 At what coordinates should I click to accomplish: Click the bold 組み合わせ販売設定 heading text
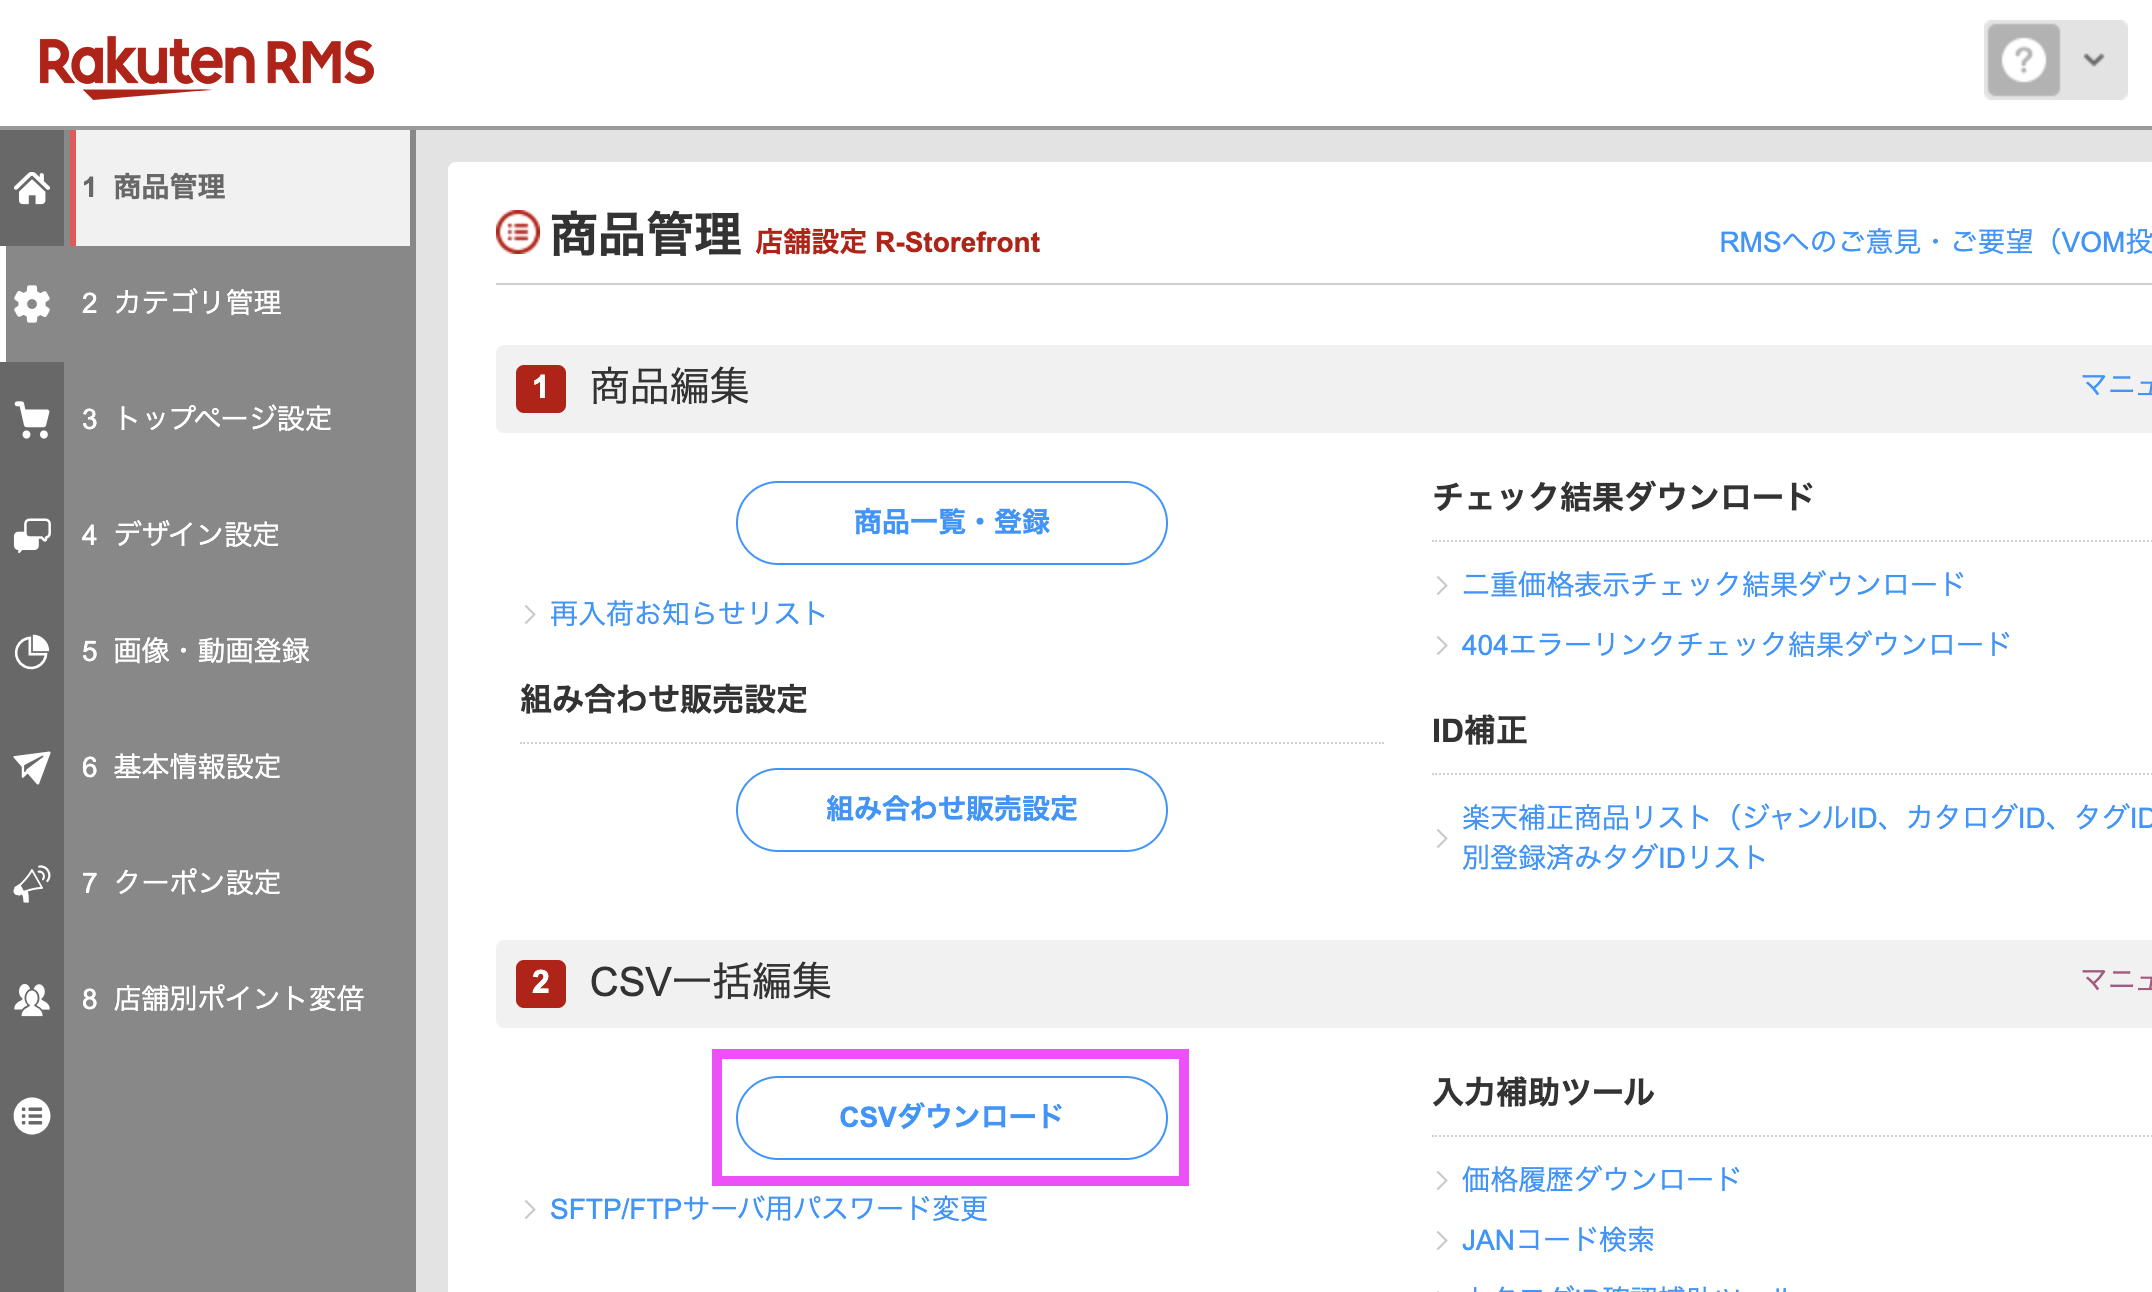pyautogui.click(x=664, y=700)
